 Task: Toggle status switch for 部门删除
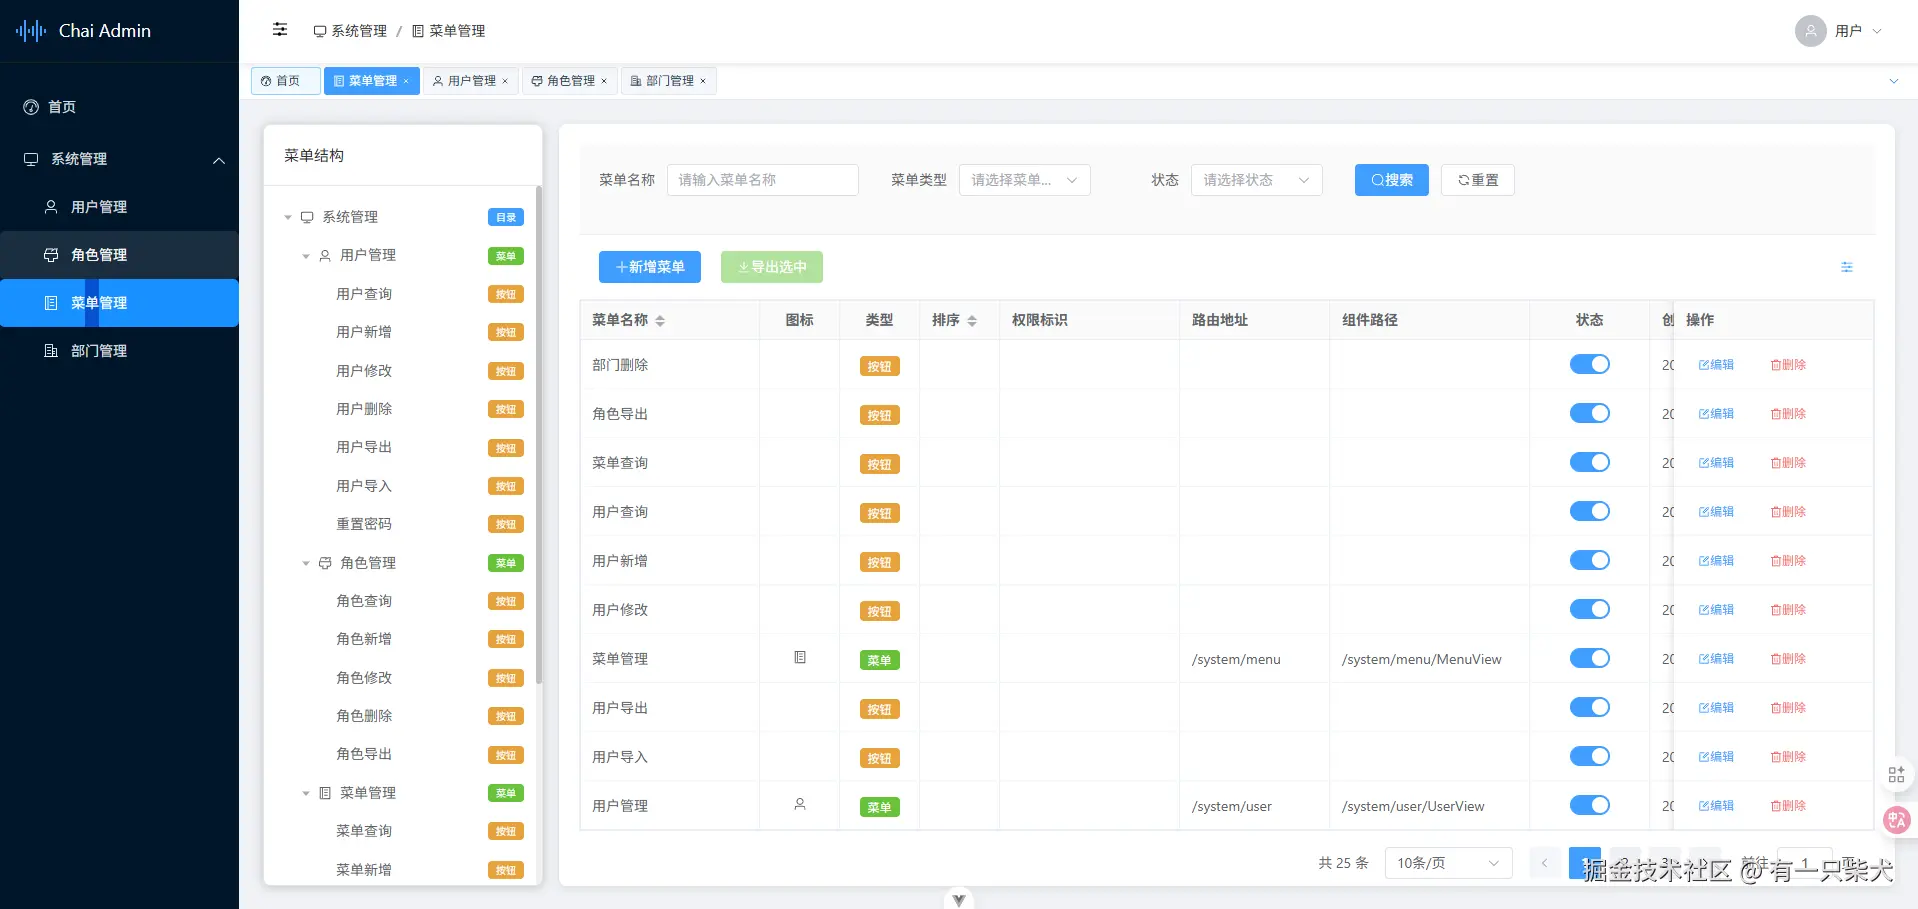pyautogui.click(x=1589, y=364)
